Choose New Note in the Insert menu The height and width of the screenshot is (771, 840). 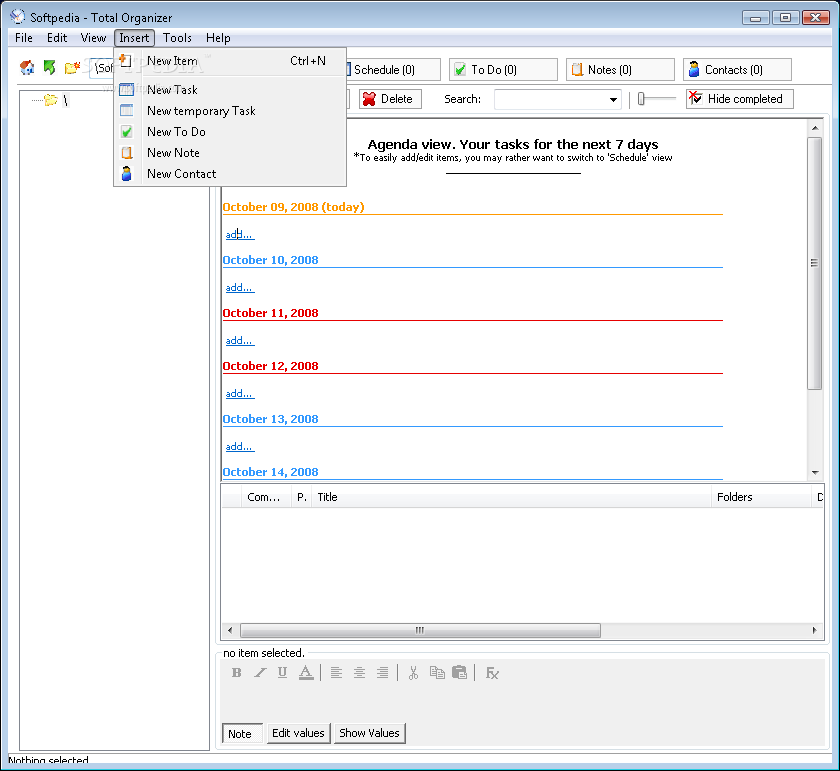click(230, 153)
